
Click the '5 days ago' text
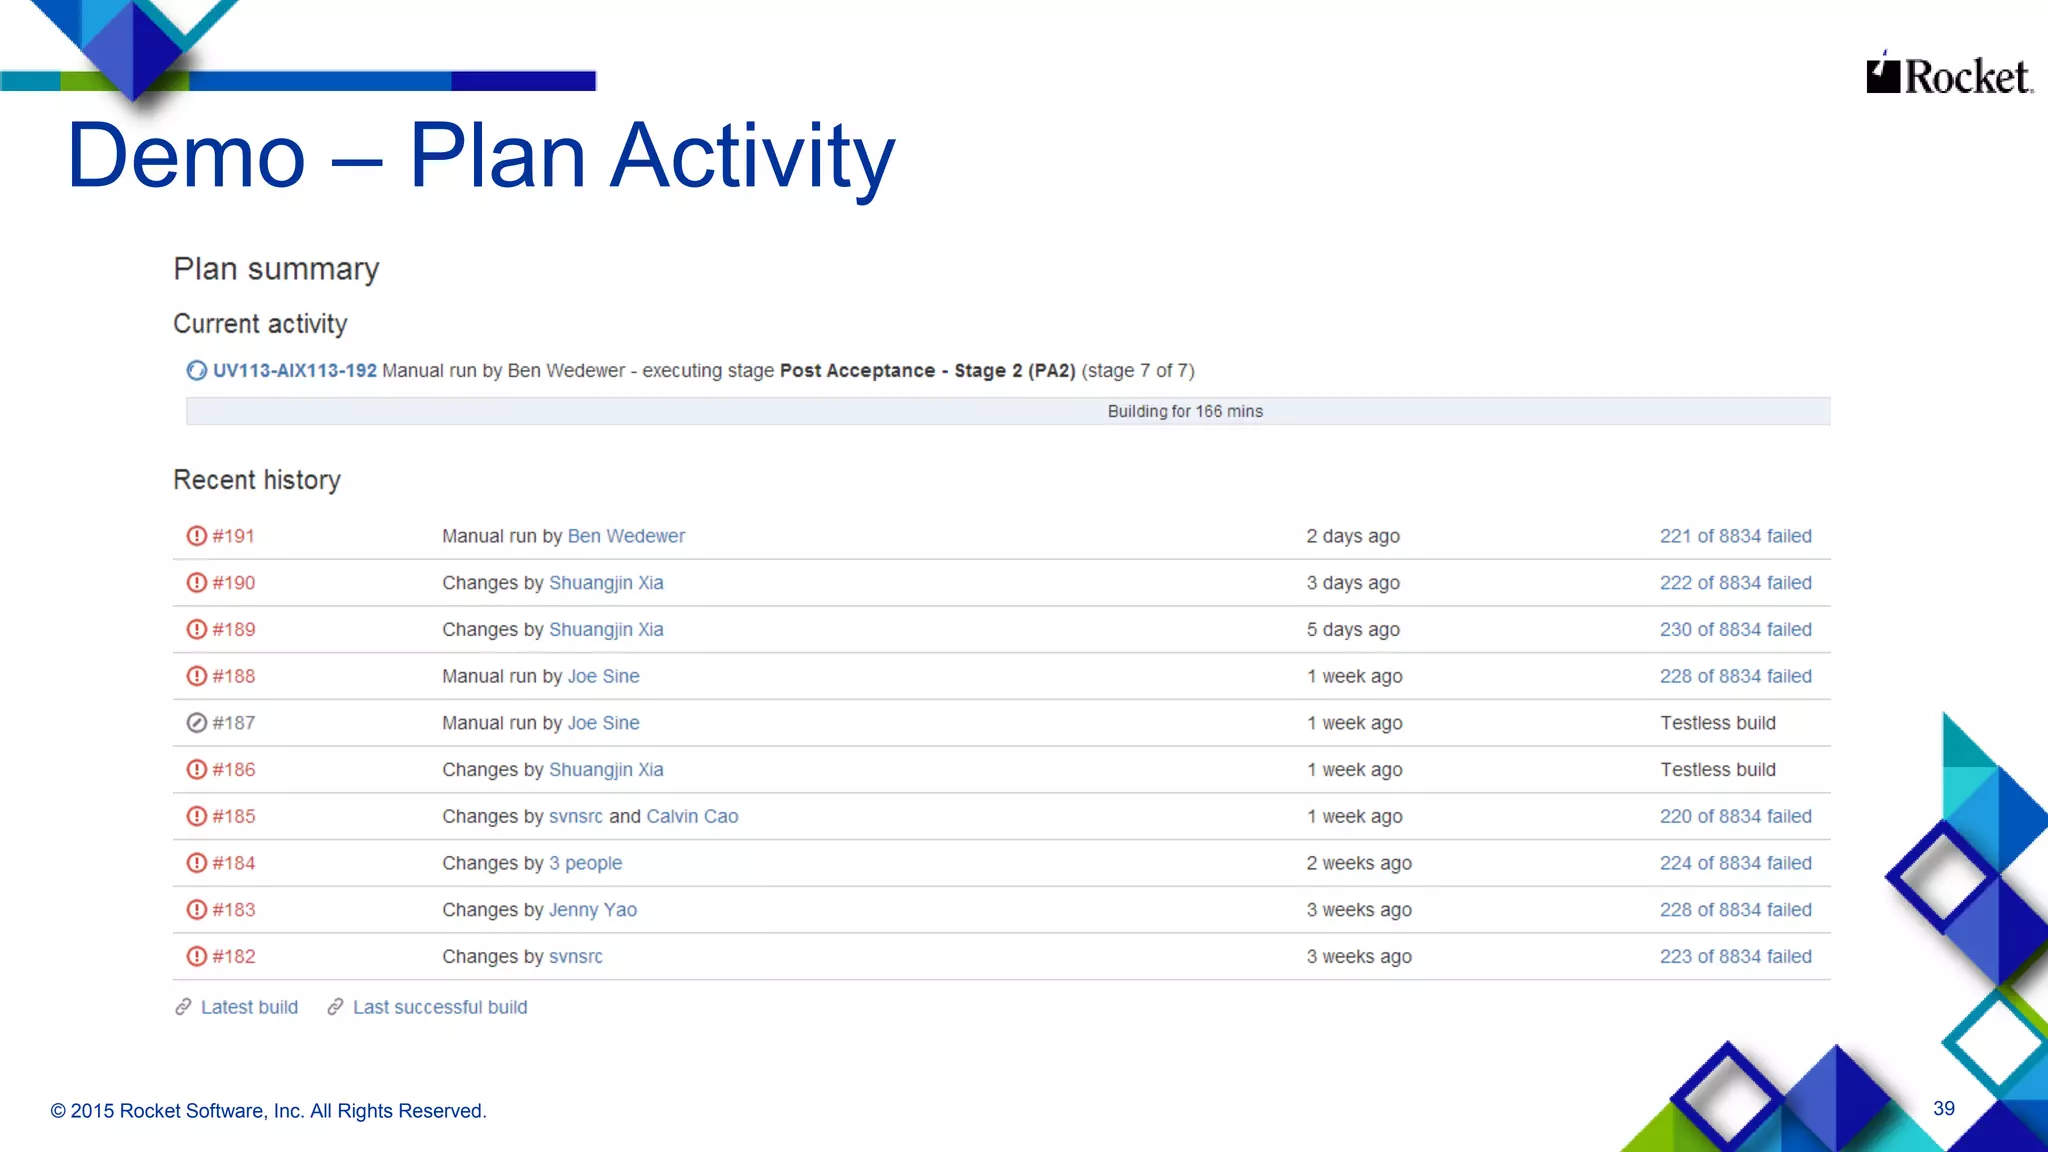[1353, 630]
